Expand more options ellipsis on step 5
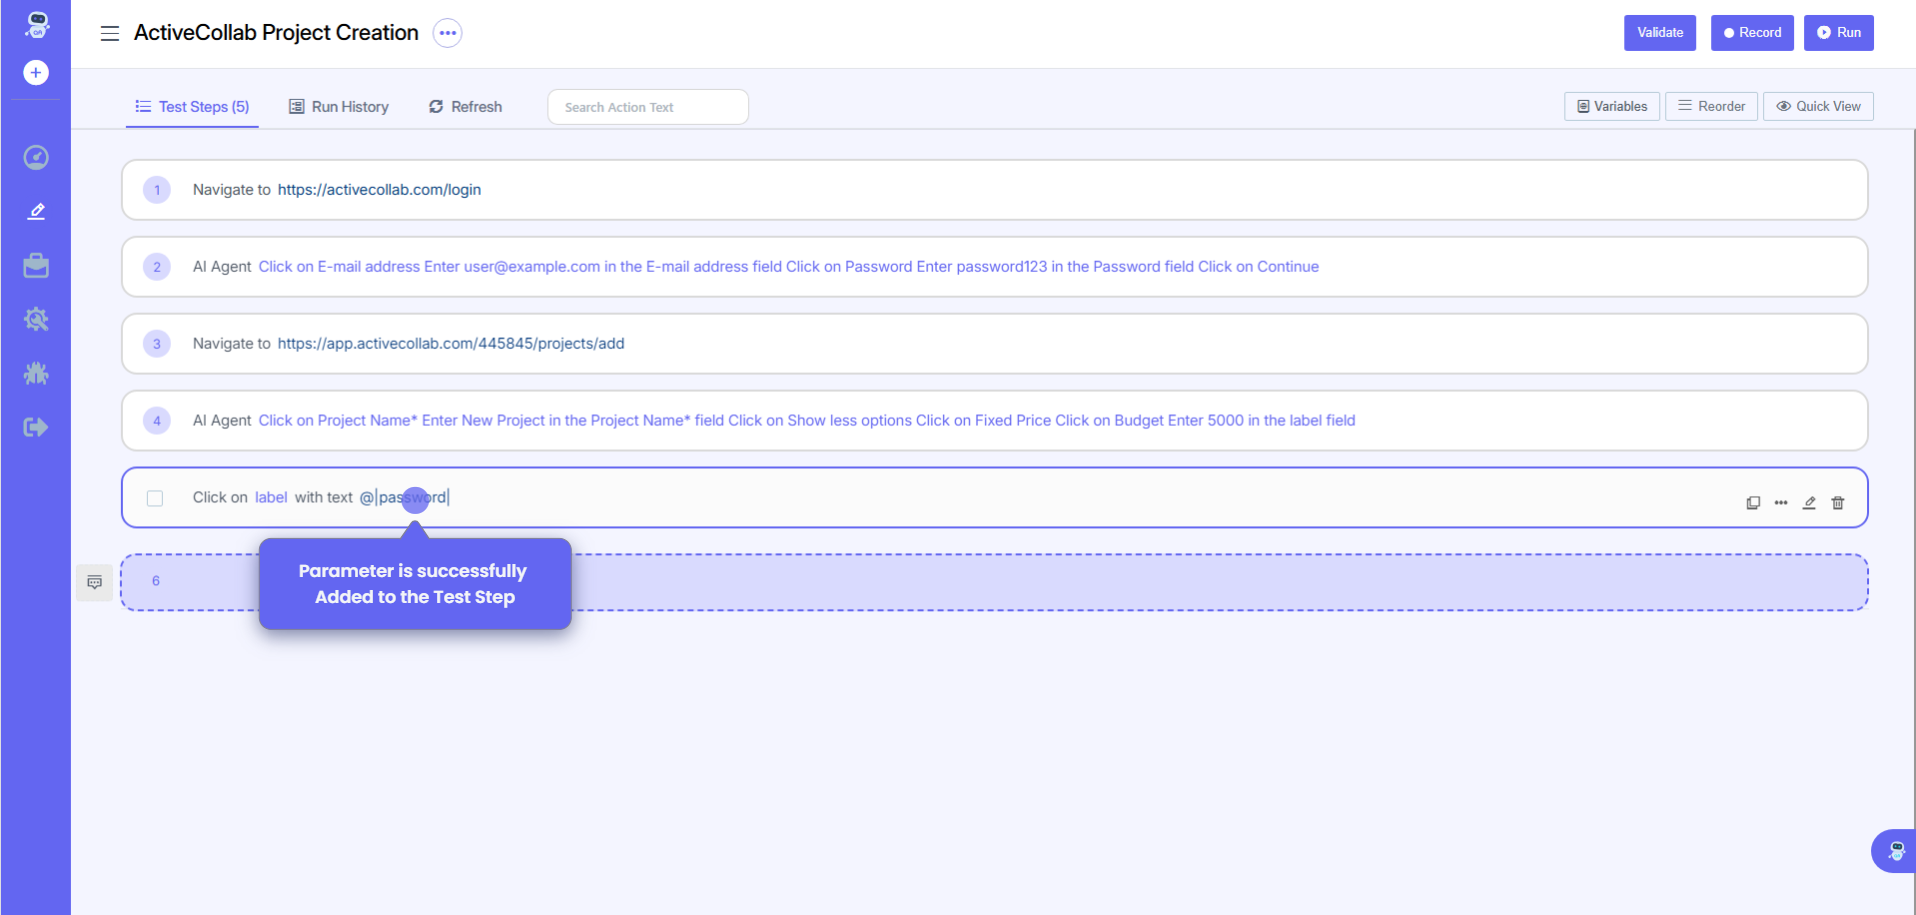 click(1781, 503)
